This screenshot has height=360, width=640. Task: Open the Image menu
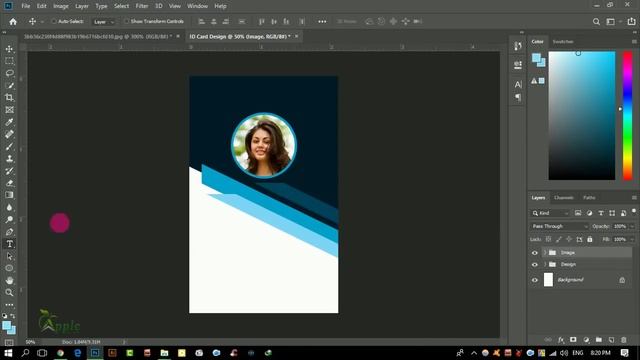point(61,6)
